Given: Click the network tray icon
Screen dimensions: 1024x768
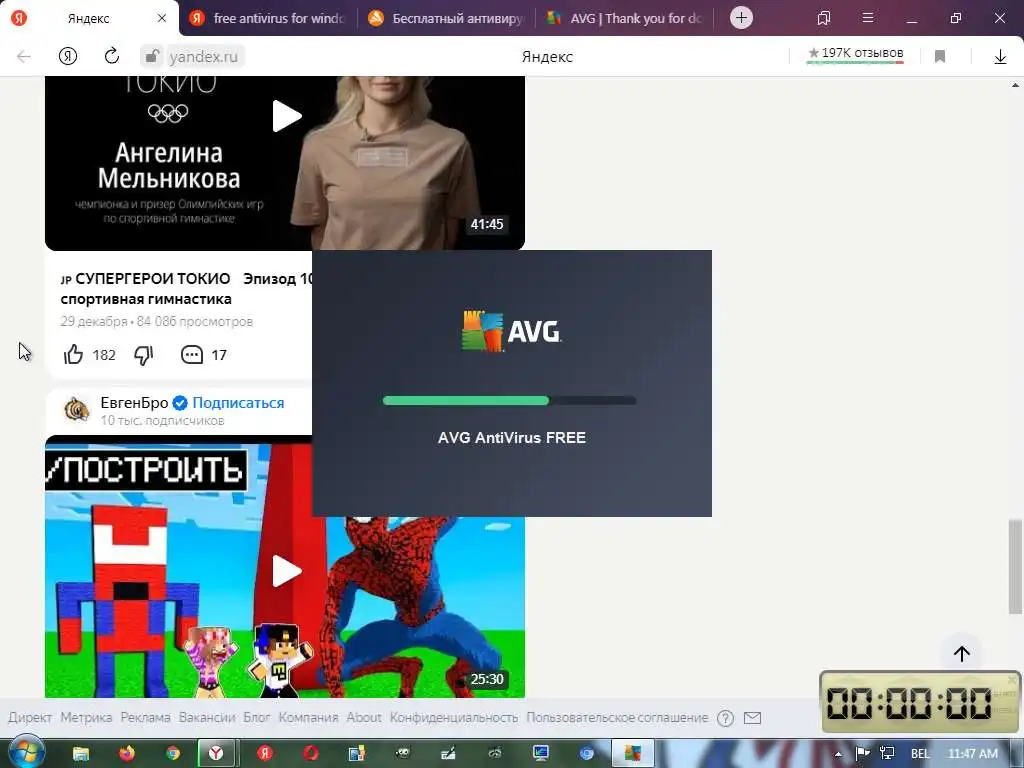Looking at the screenshot, I should click(x=887, y=754).
